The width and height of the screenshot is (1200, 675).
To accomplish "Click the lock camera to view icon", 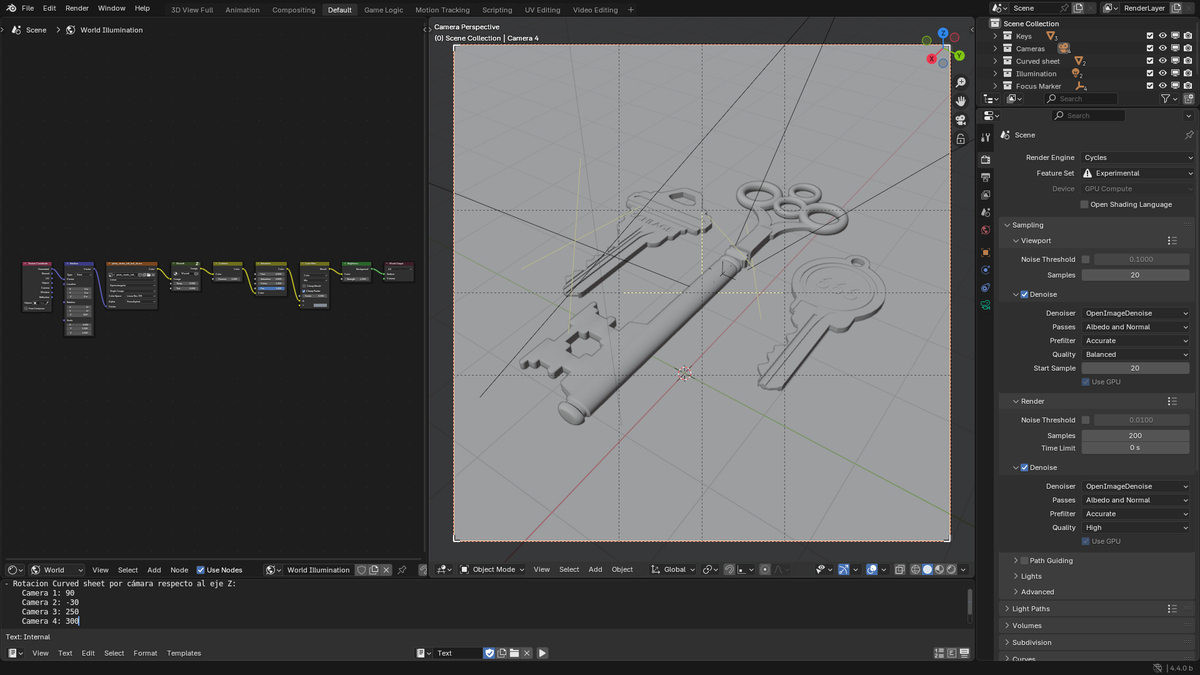I will pos(961,139).
